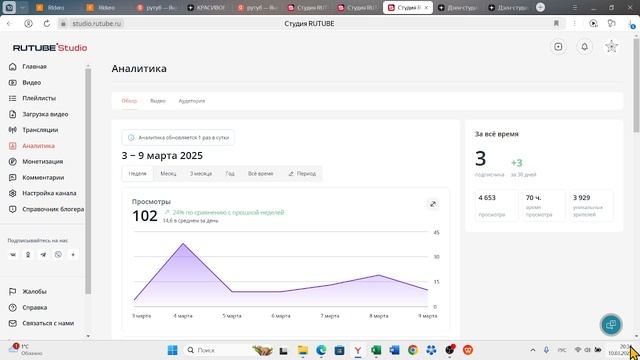Open the Windows Start menu
640x360 pixels.
(172, 350)
